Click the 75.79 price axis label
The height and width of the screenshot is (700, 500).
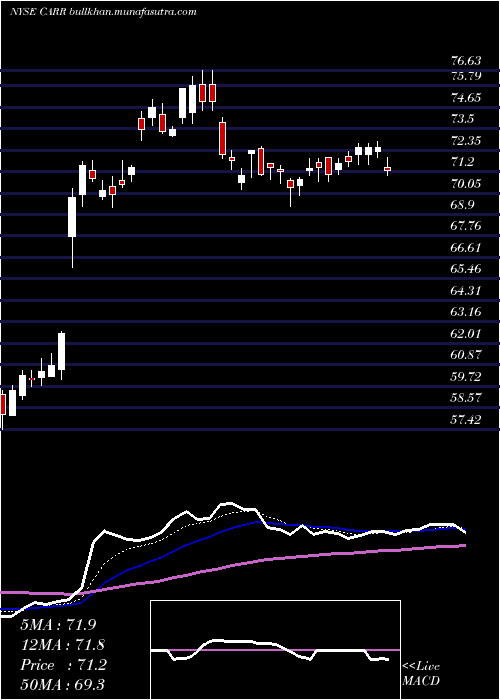(x=467, y=76)
